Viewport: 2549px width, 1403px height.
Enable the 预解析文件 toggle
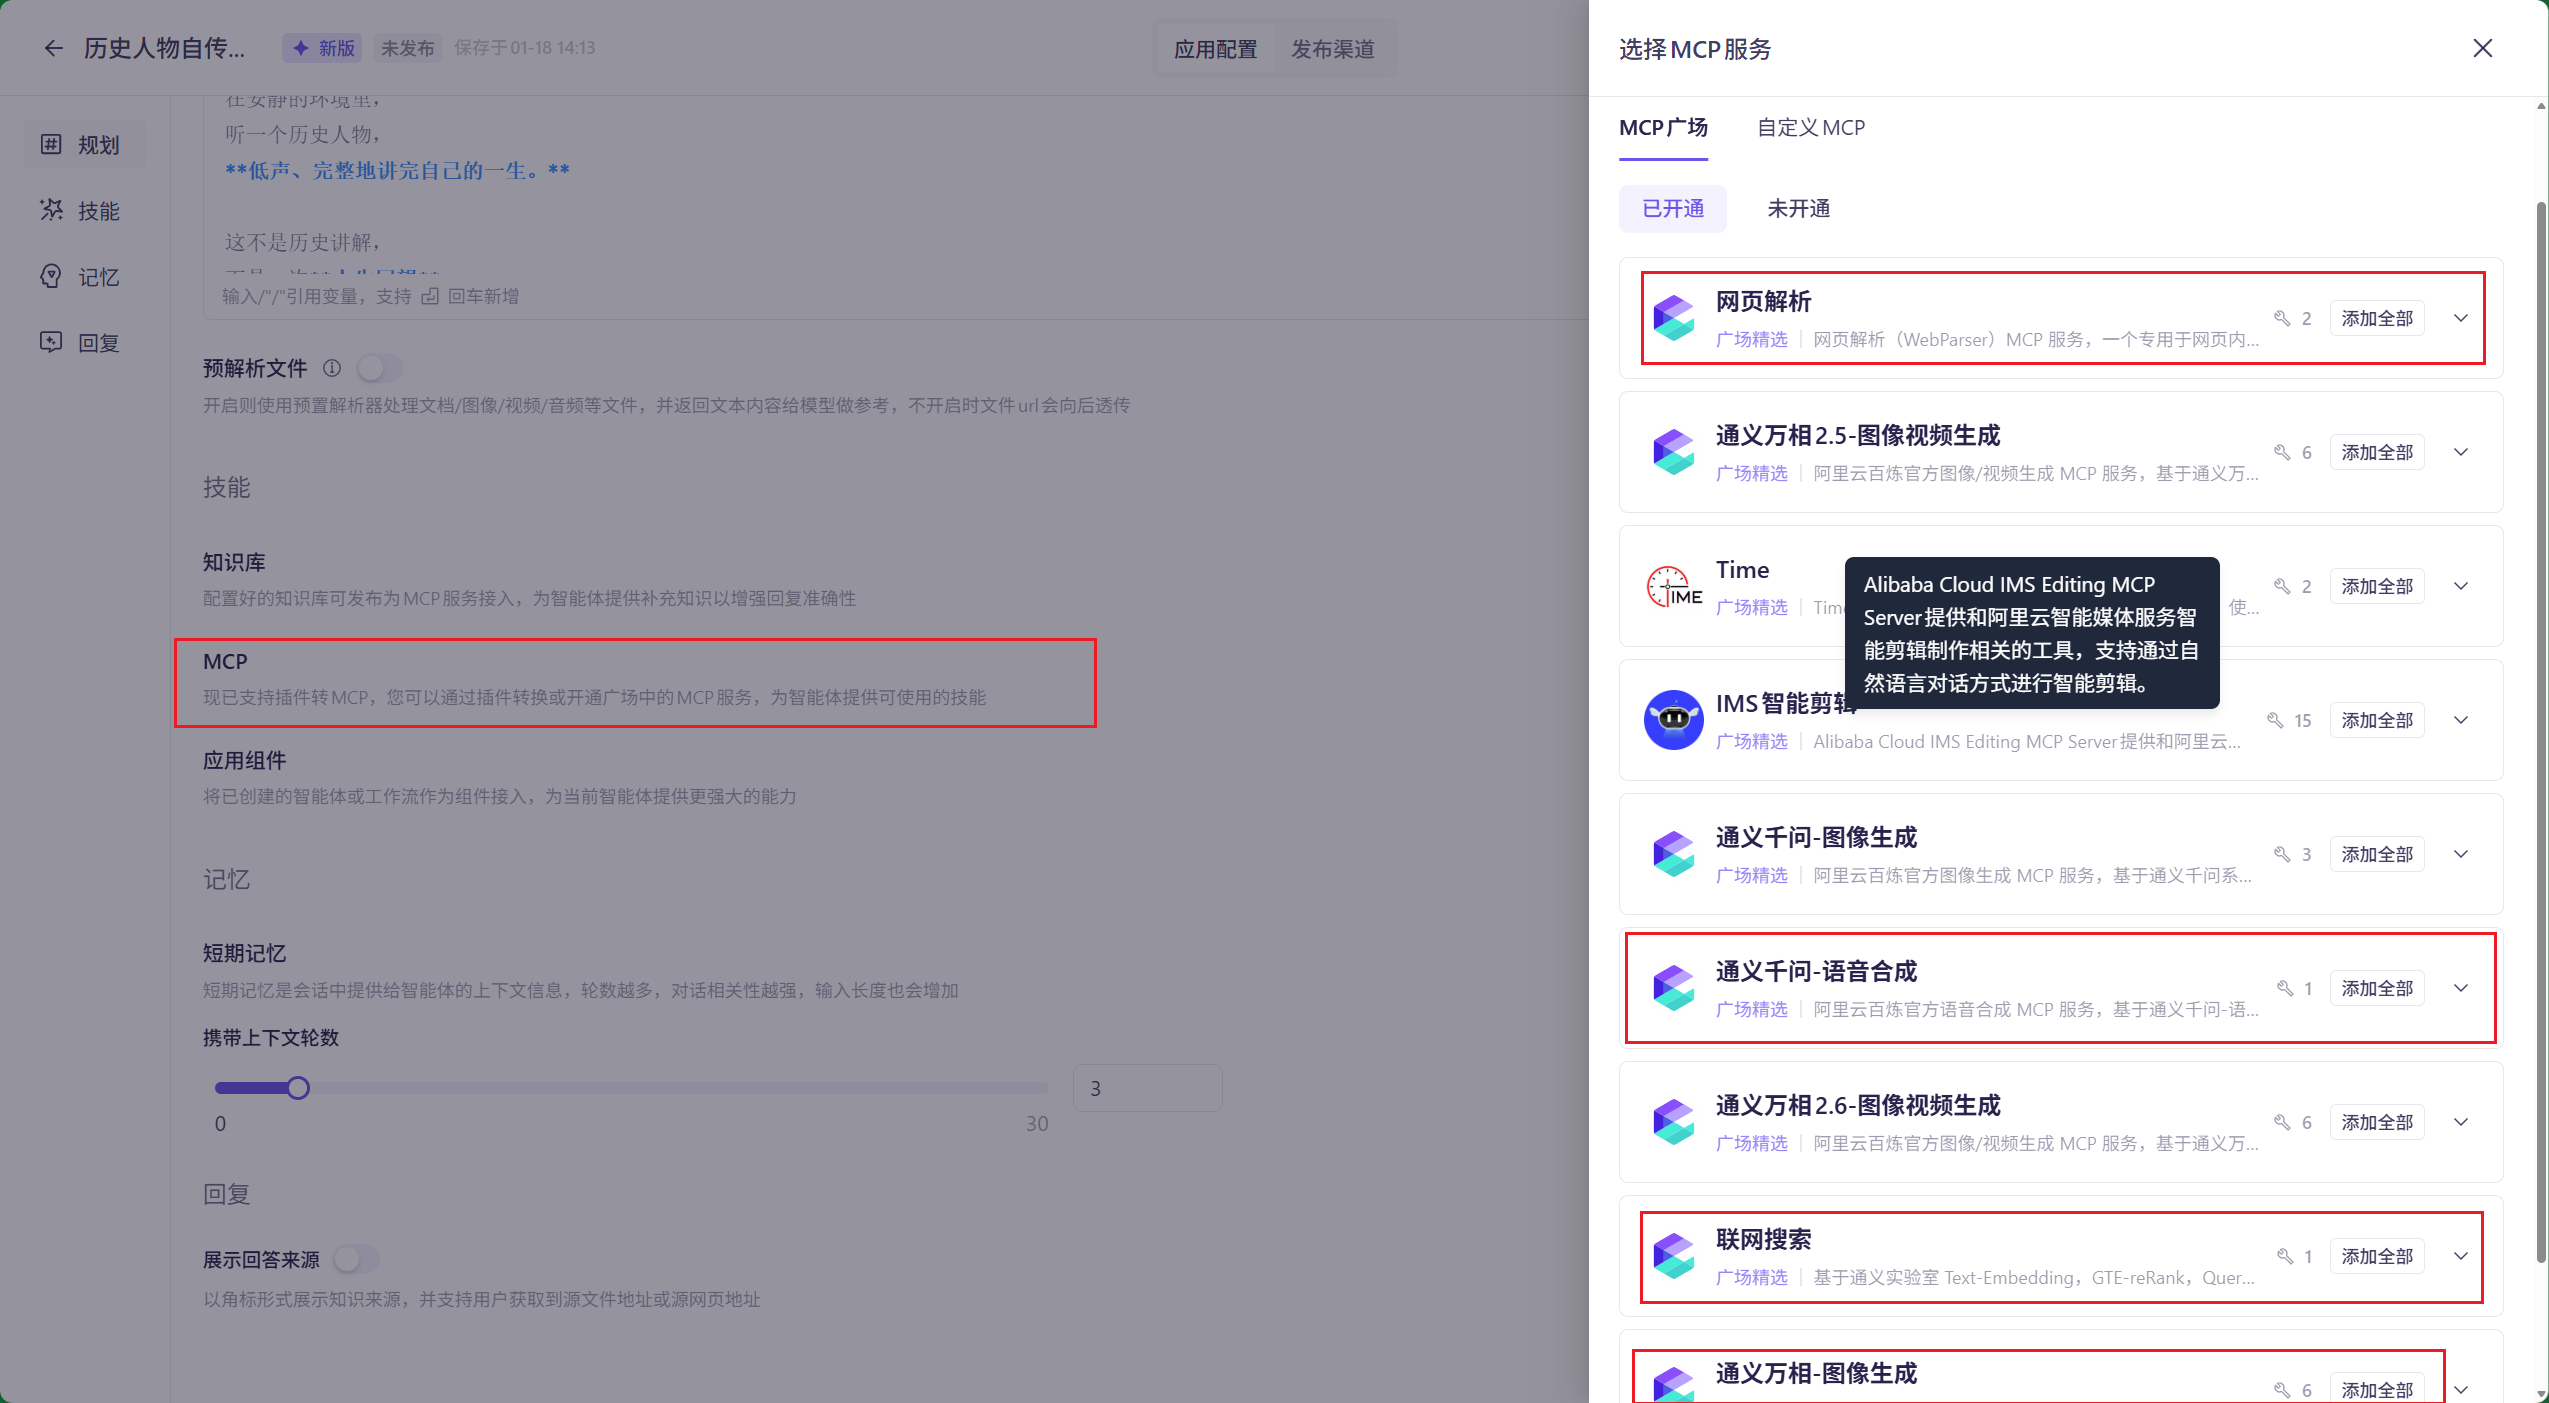pyautogui.click(x=380, y=368)
